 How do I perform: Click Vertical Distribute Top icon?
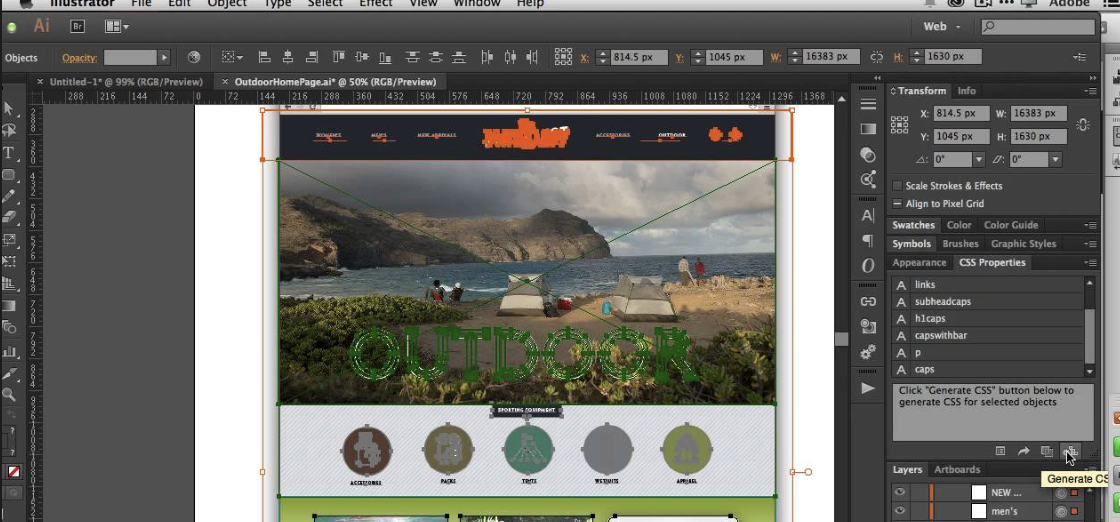(x=412, y=57)
